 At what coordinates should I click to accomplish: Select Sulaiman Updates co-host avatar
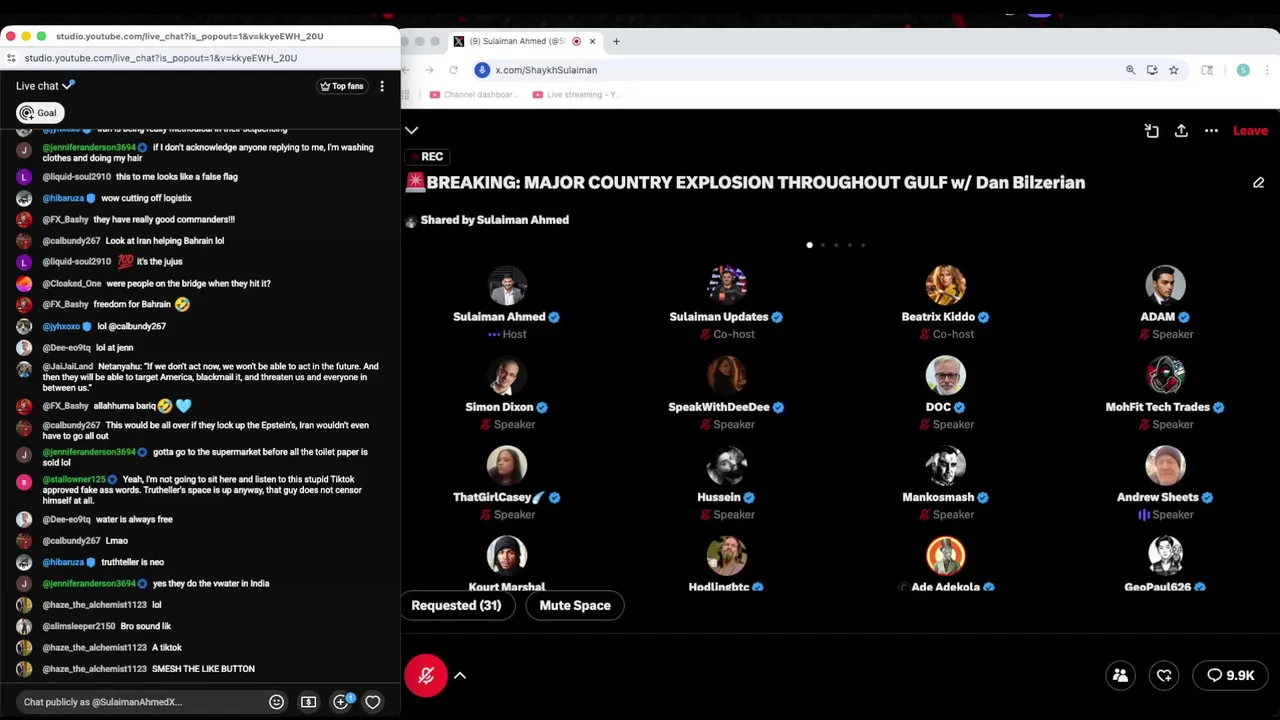click(x=726, y=285)
